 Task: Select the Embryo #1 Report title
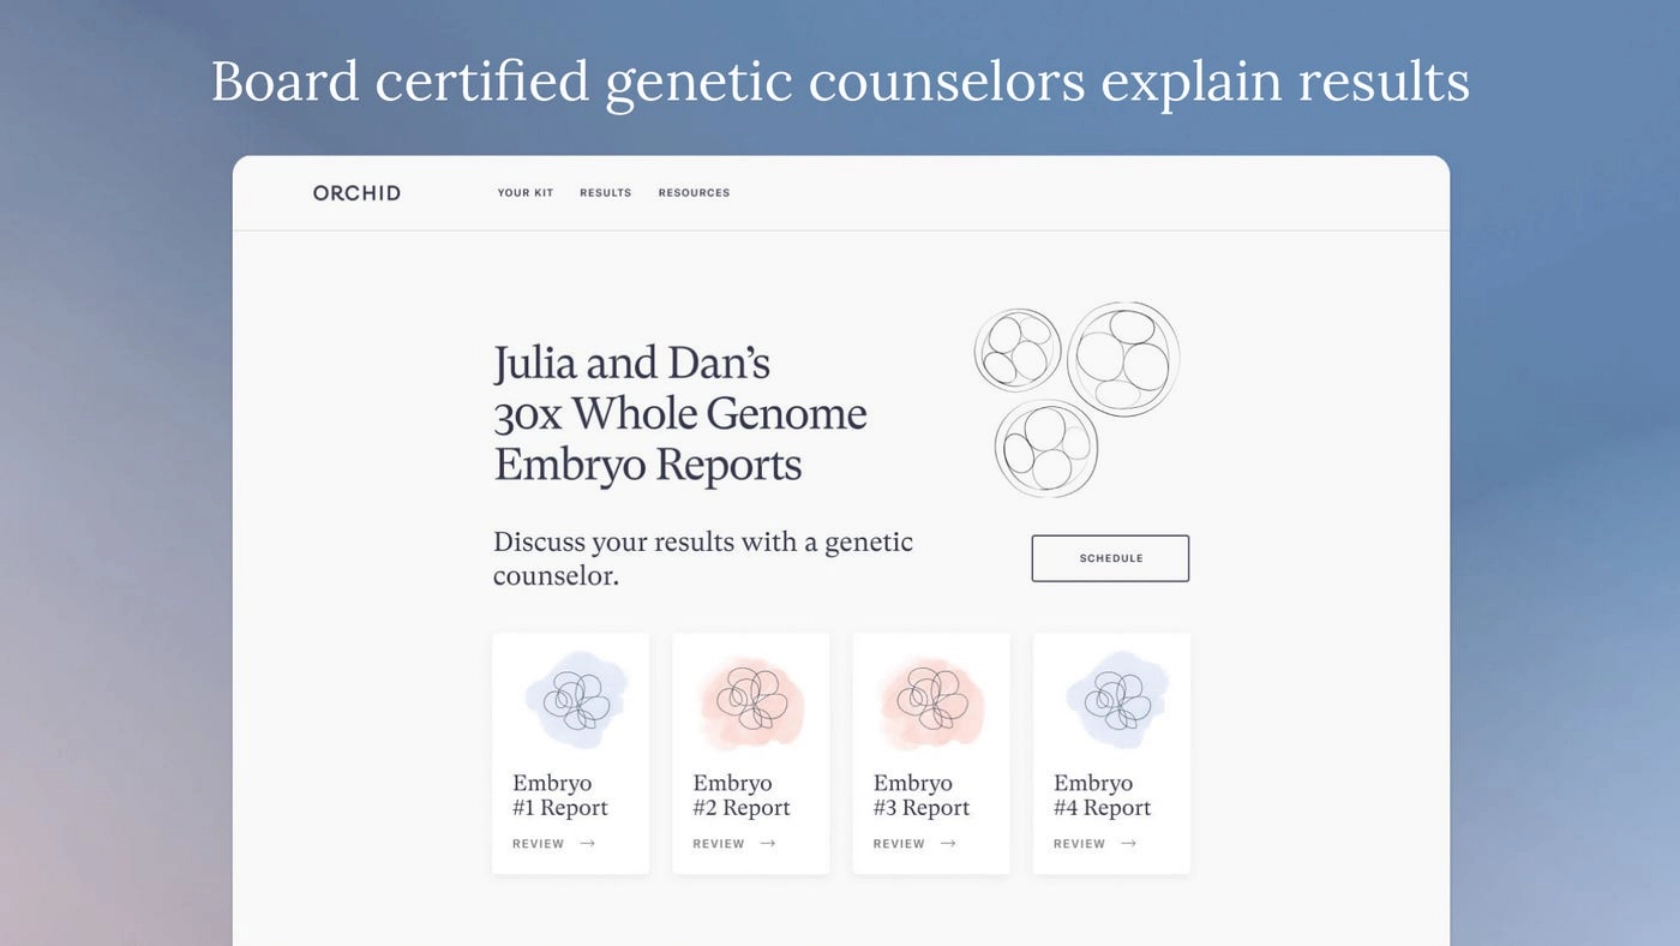[560, 795]
